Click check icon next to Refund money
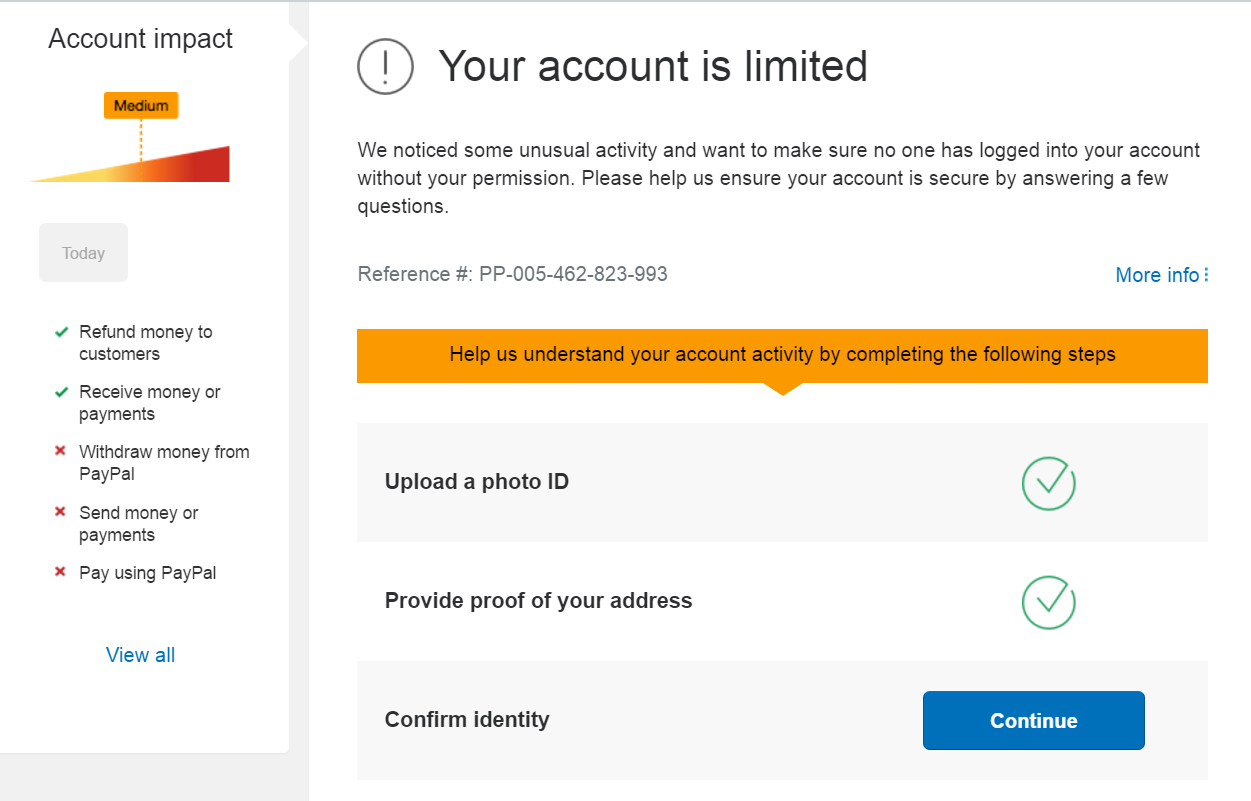 (x=62, y=332)
